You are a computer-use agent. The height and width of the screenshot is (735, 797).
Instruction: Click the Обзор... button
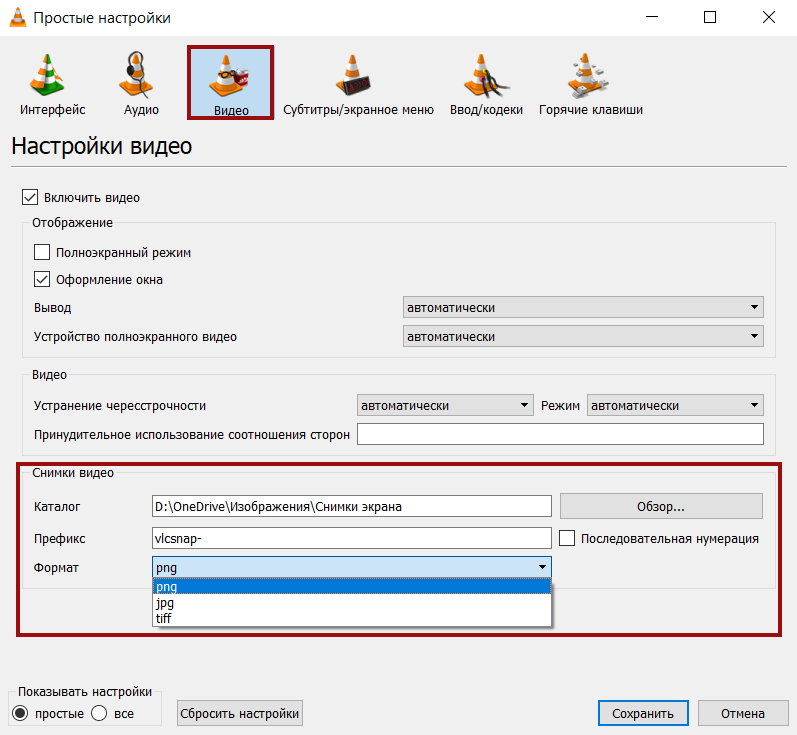661,506
